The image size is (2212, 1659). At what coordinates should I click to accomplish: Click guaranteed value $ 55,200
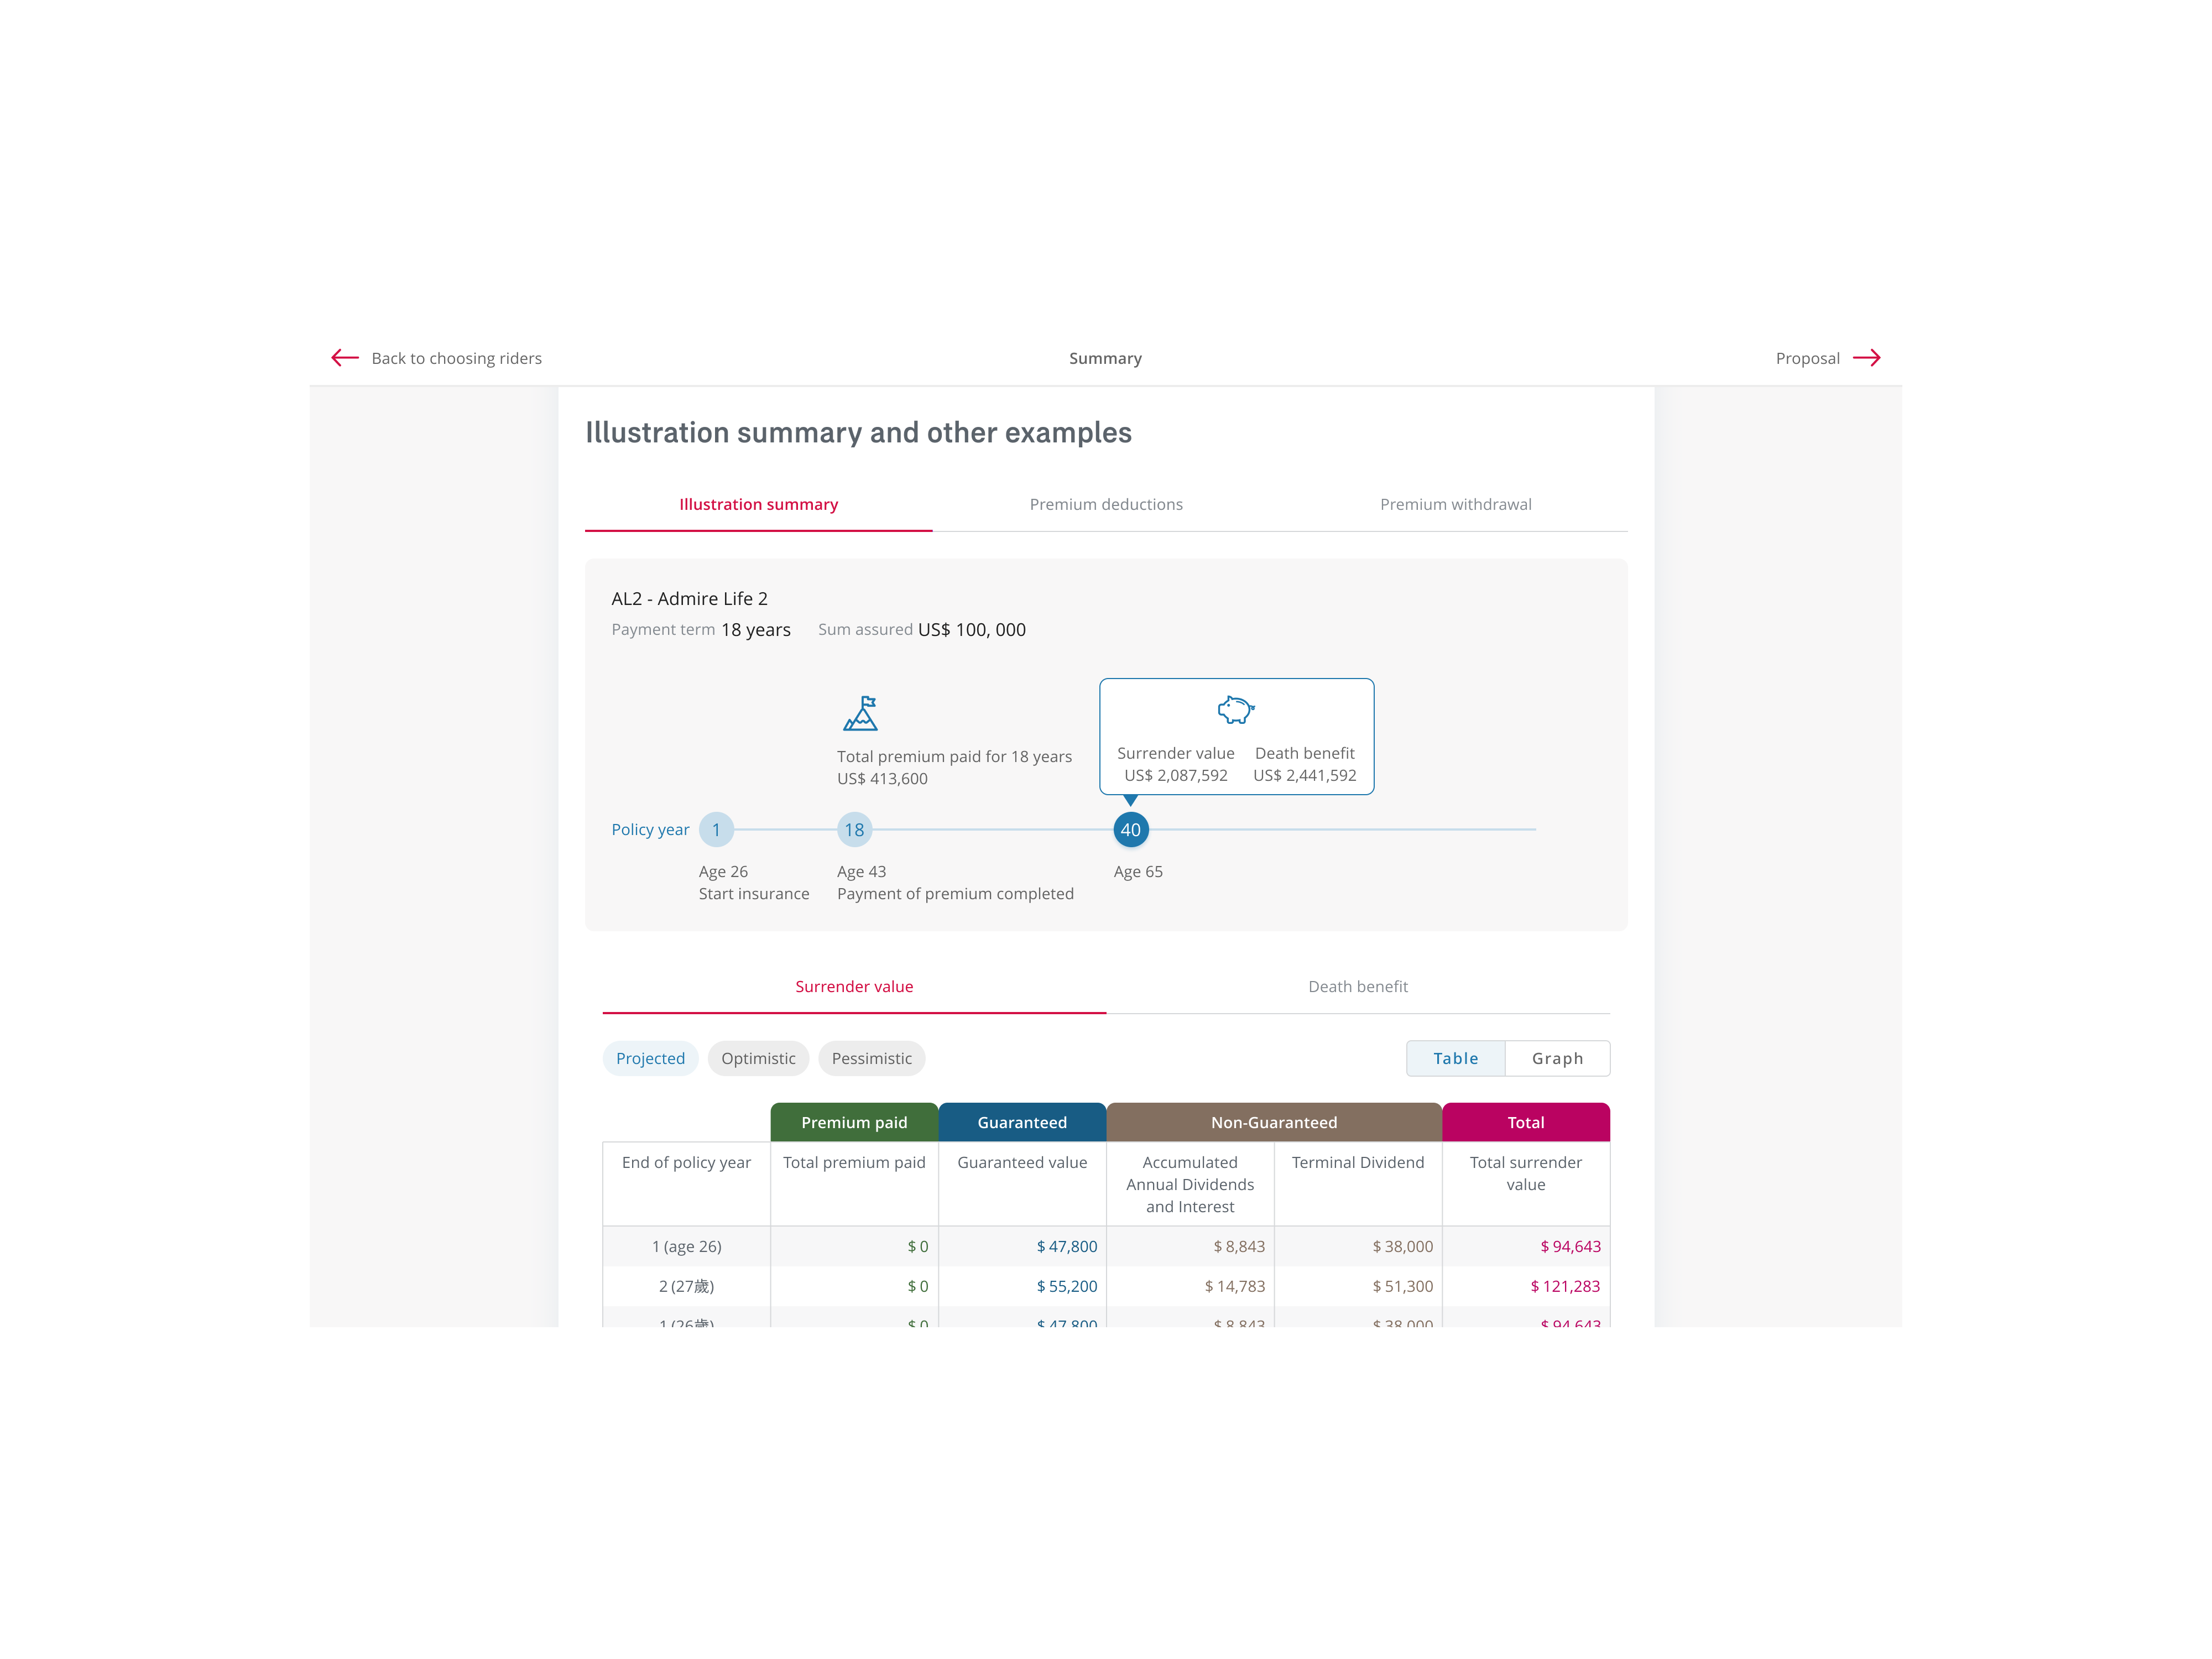pos(1067,1286)
